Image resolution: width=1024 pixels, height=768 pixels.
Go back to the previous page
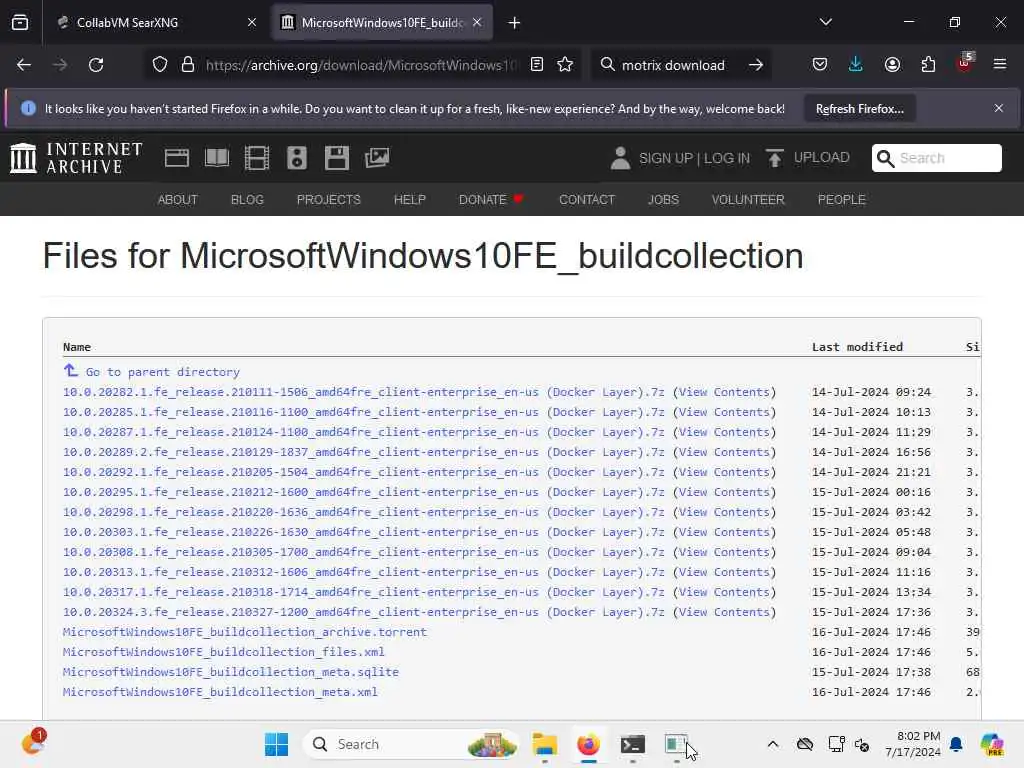(x=24, y=65)
